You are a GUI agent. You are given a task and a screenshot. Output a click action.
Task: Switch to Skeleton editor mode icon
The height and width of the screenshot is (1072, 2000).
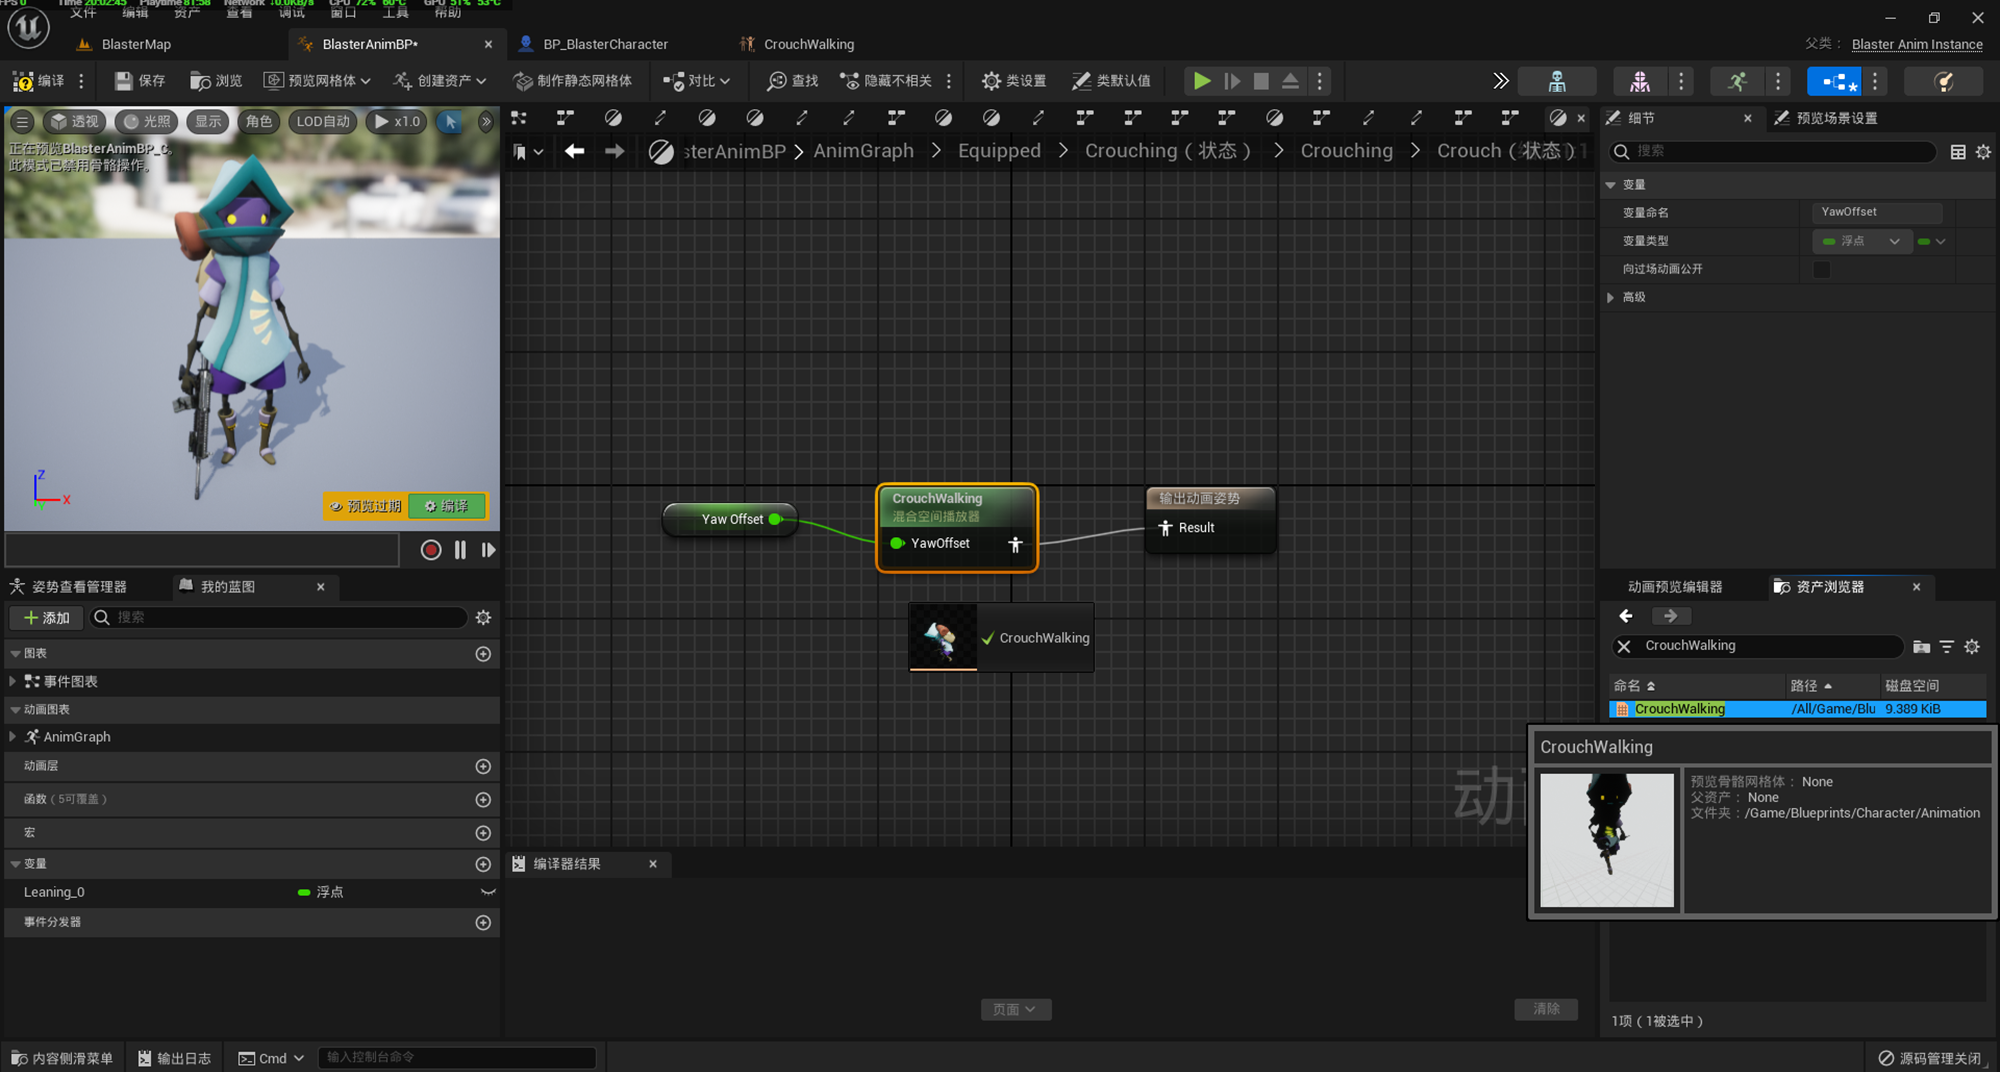[x=1557, y=81]
